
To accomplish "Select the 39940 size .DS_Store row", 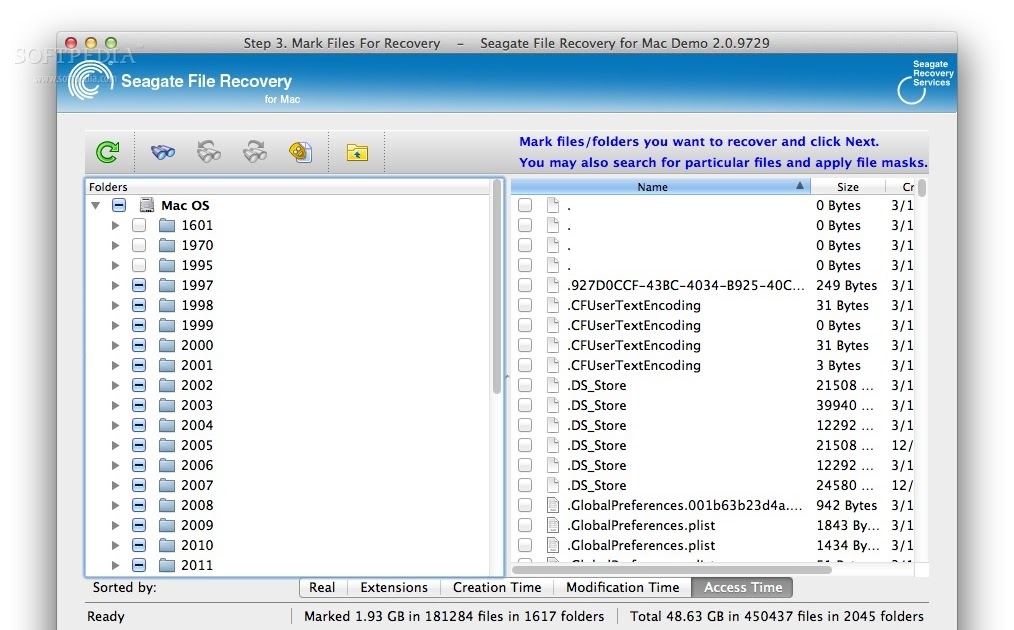I will (715, 405).
